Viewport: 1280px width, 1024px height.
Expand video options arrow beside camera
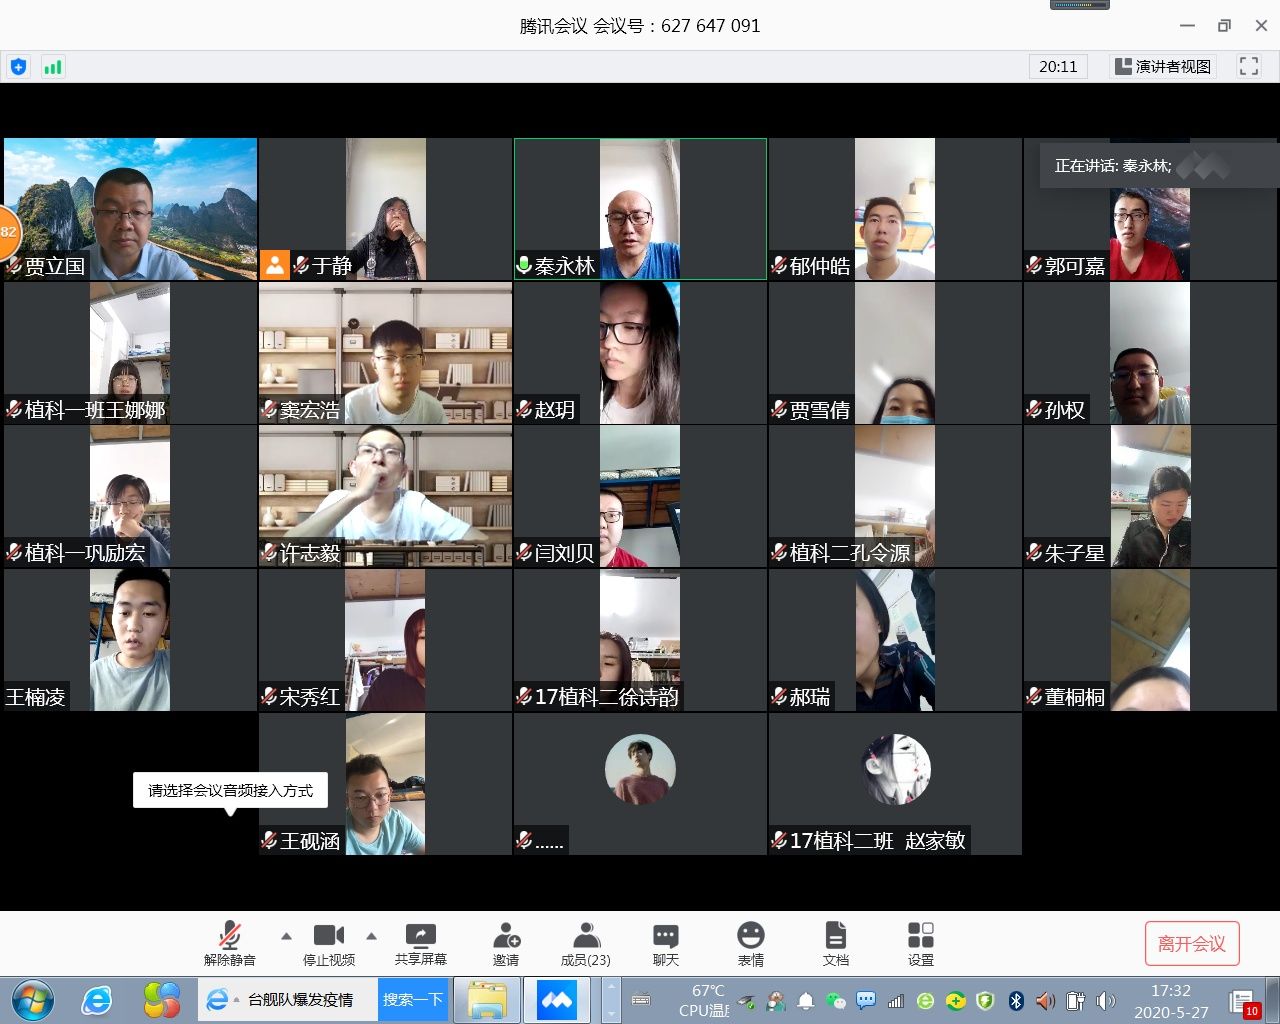(x=371, y=936)
